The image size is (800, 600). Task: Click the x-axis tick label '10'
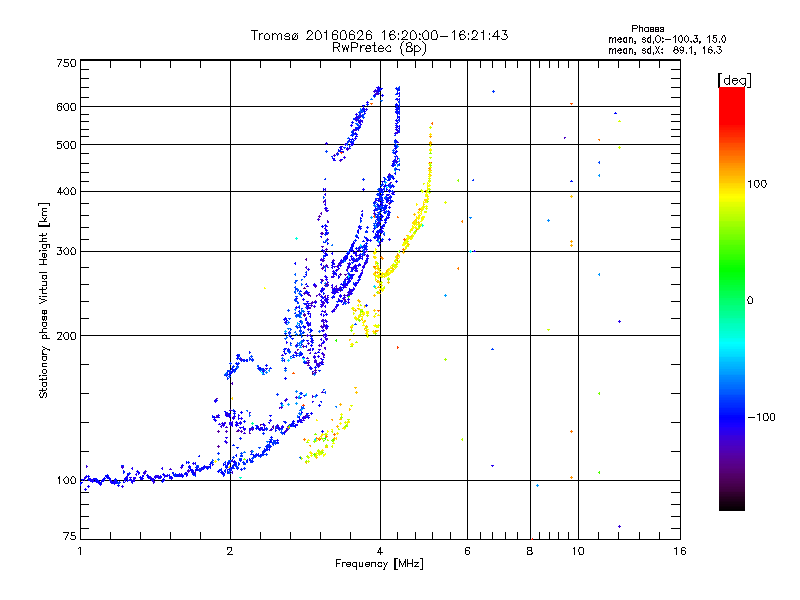(x=578, y=551)
